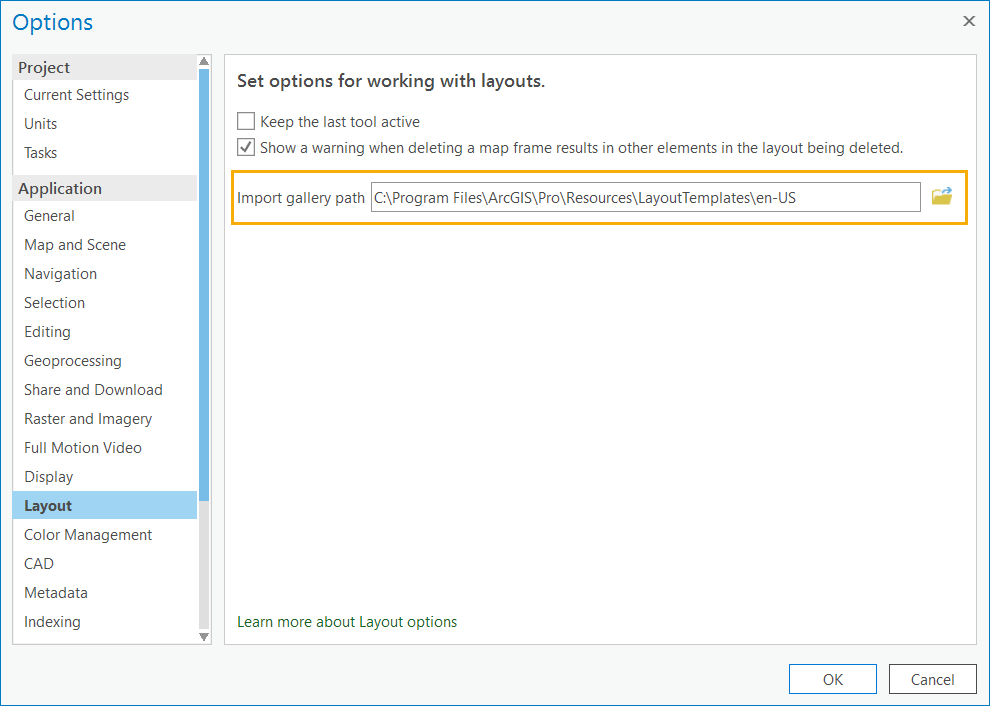990x706 pixels.
Task: Open the Import gallery path browse folder icon
Action: (941, 197)
